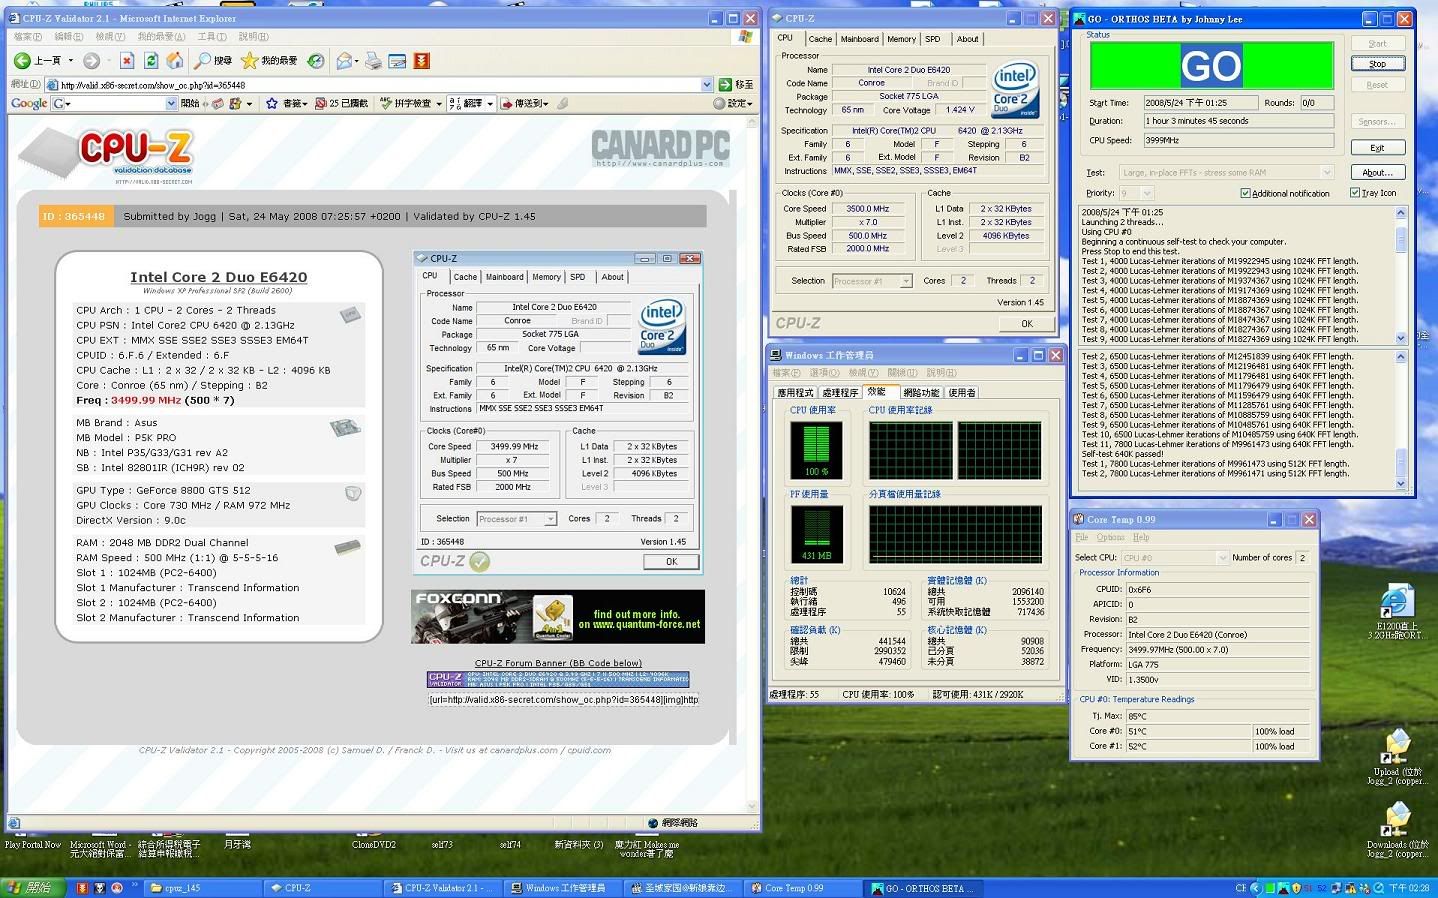Switch to SPD tab in CPU-Z window
This screenshot has width=1438, height=898.
point(933,39)
